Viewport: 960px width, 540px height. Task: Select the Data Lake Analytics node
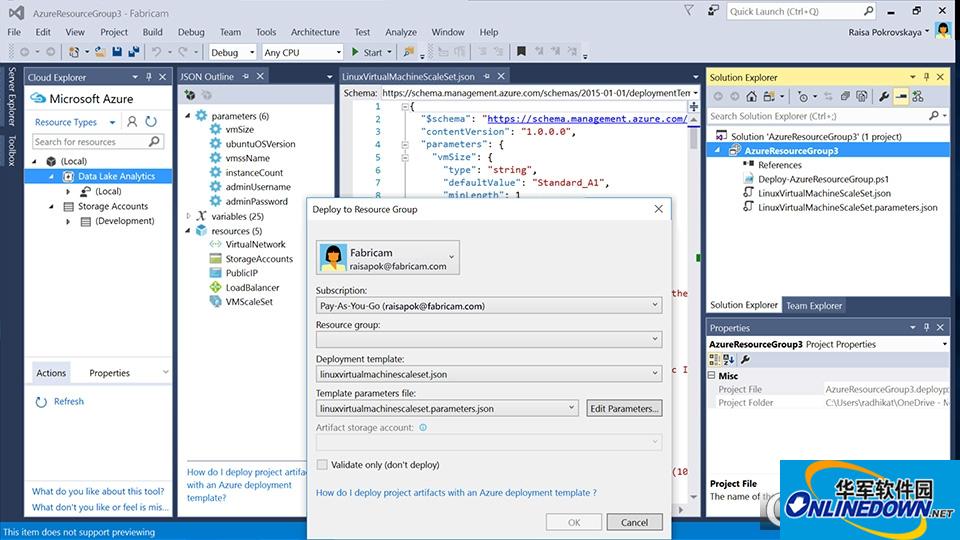(116, 176)
